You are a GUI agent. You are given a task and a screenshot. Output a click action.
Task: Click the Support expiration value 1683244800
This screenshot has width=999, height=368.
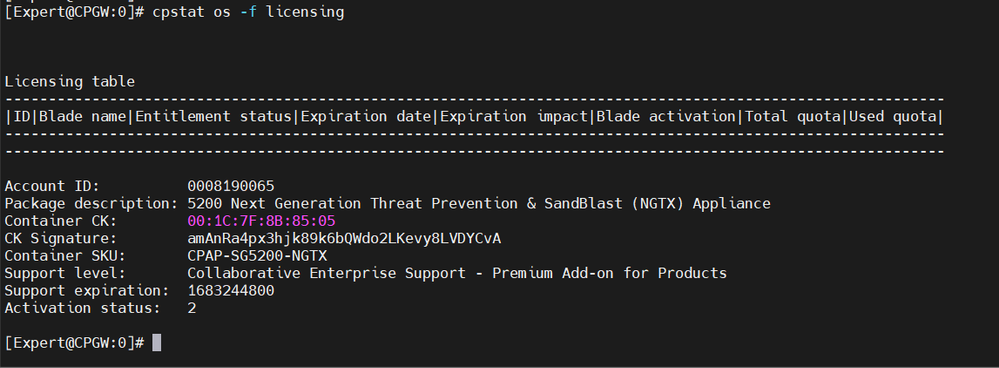pos(231,291)
